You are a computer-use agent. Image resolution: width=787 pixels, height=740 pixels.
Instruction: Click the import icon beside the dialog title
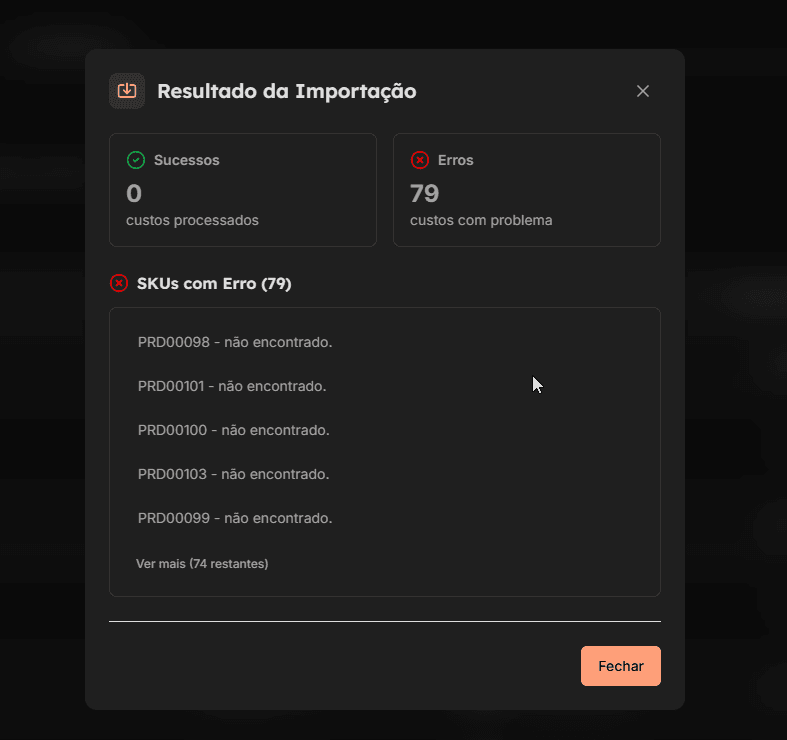tap(127, 91)
